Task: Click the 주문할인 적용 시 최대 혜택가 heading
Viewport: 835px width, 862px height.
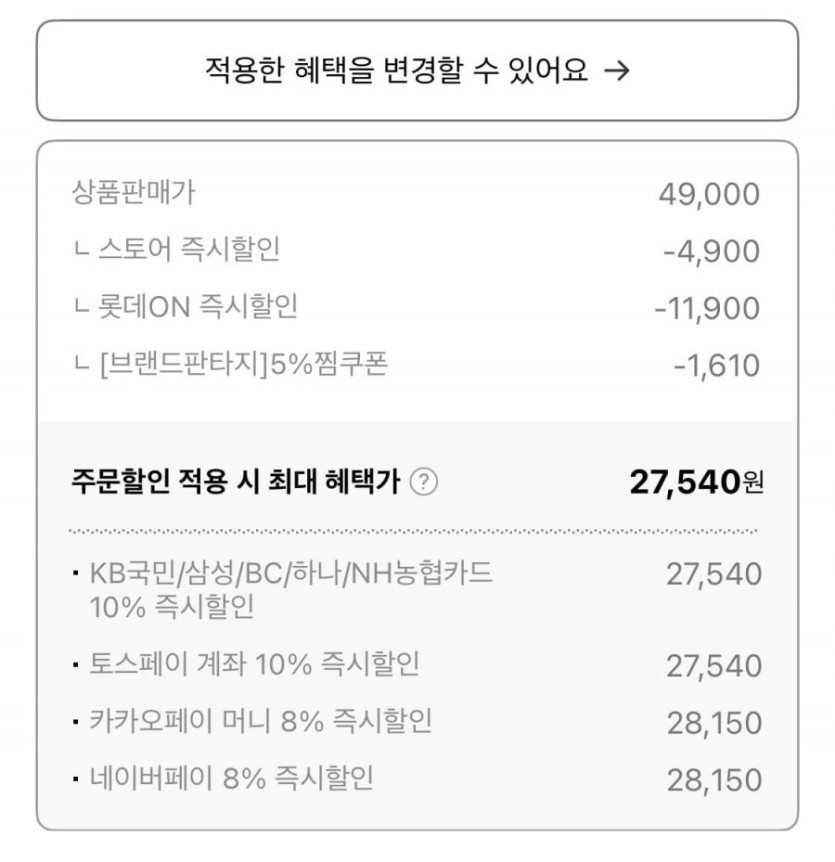Action: pyautogui.click(x=236, y=483)
